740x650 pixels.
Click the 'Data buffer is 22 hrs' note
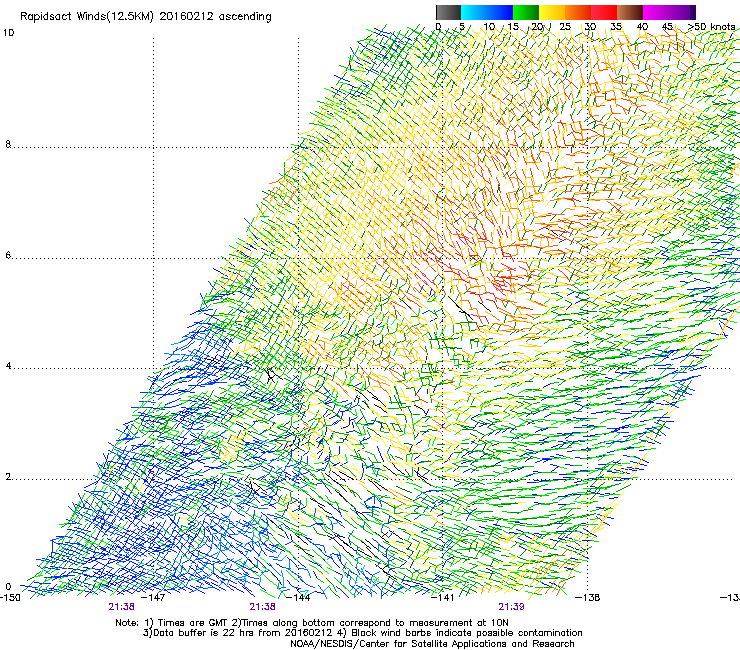(362, 633)
